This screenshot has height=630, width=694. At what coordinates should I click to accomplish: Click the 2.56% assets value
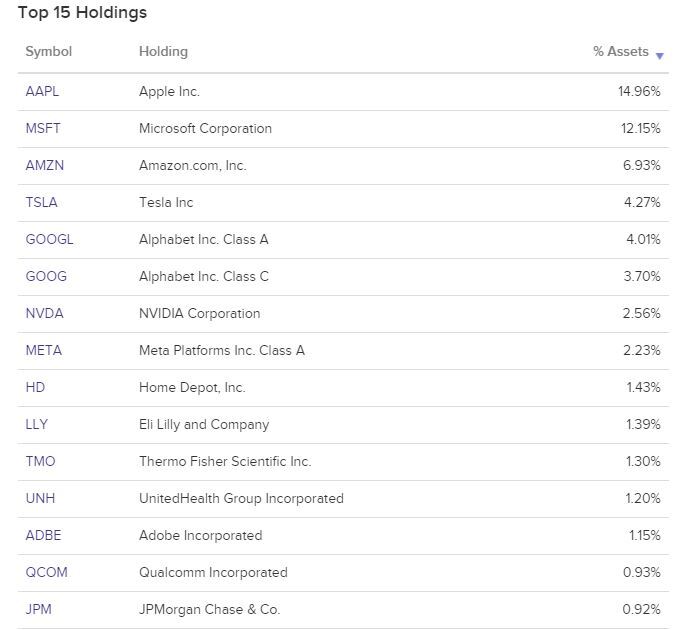641,313
